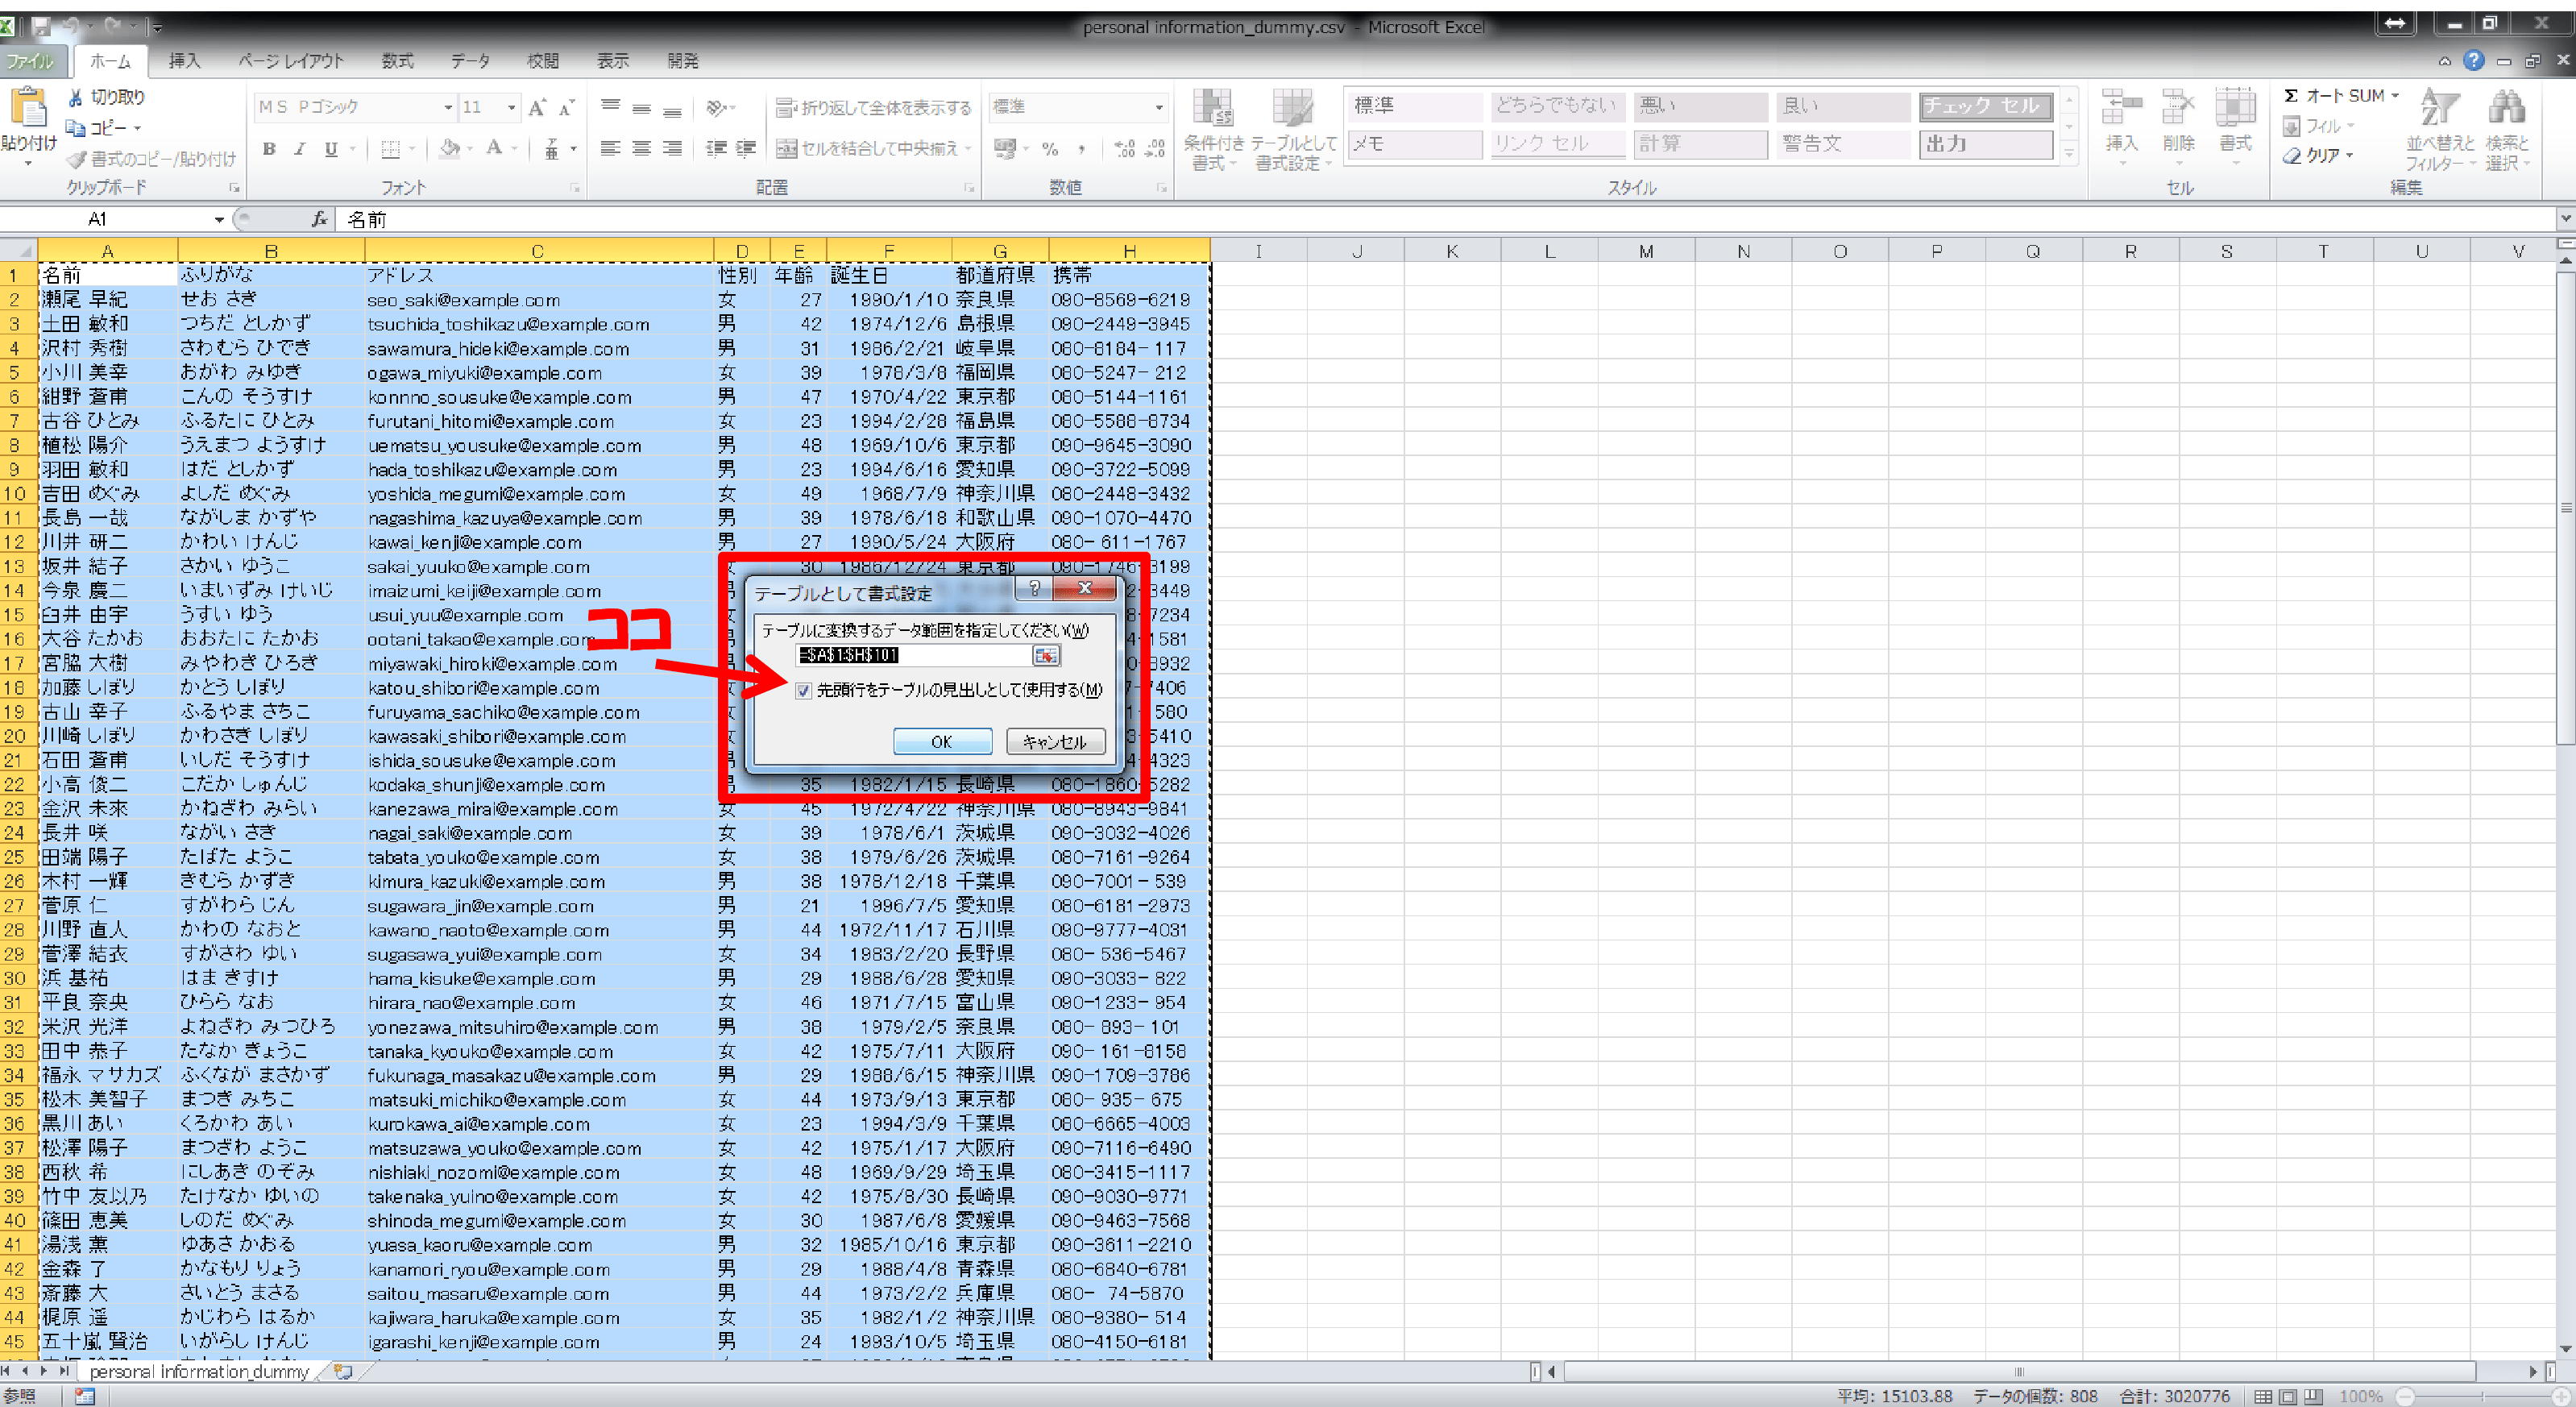The width and height of the screenshot is (2576, 1407).
Task: Toggle first row as table headers checkbox
Action: click(x=803, y=690)
